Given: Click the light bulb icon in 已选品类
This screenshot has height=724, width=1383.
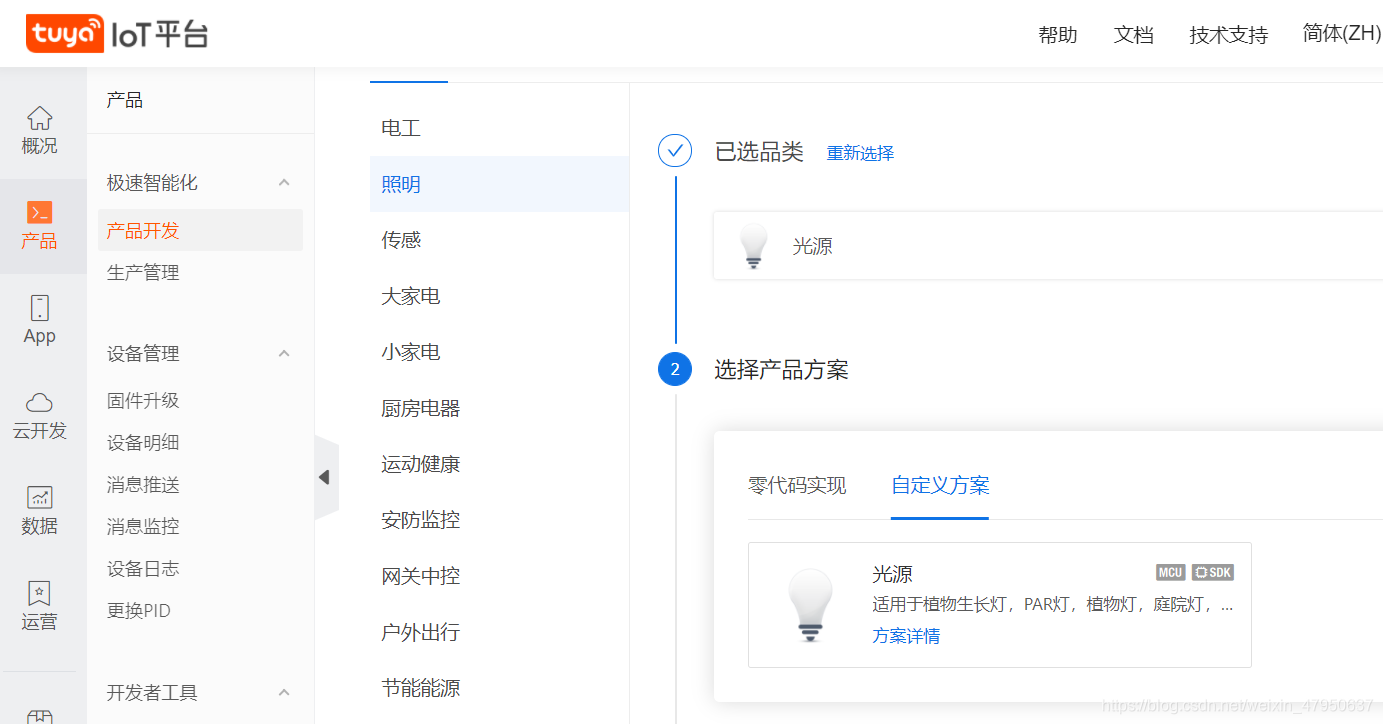Looking at the screenshot, I should (753, 246).
